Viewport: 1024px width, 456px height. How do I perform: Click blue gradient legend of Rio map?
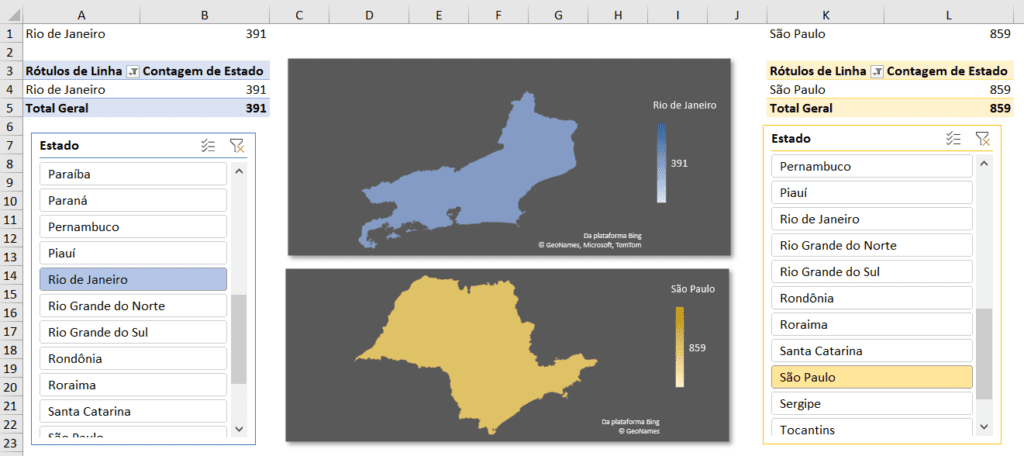(662, 163)
